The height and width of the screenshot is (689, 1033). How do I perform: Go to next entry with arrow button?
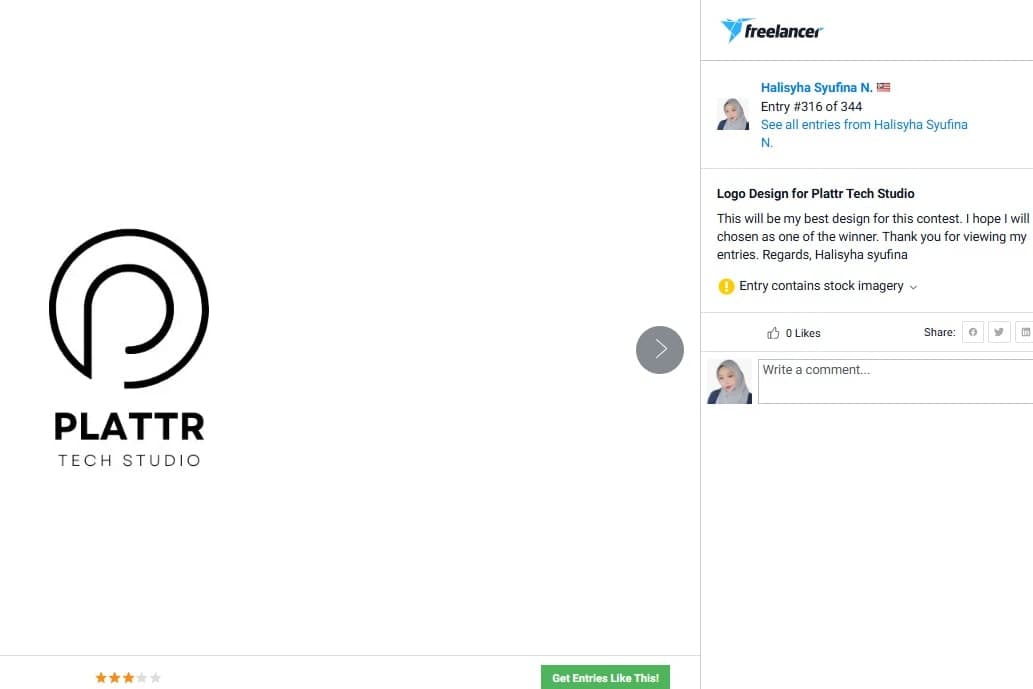659,350
